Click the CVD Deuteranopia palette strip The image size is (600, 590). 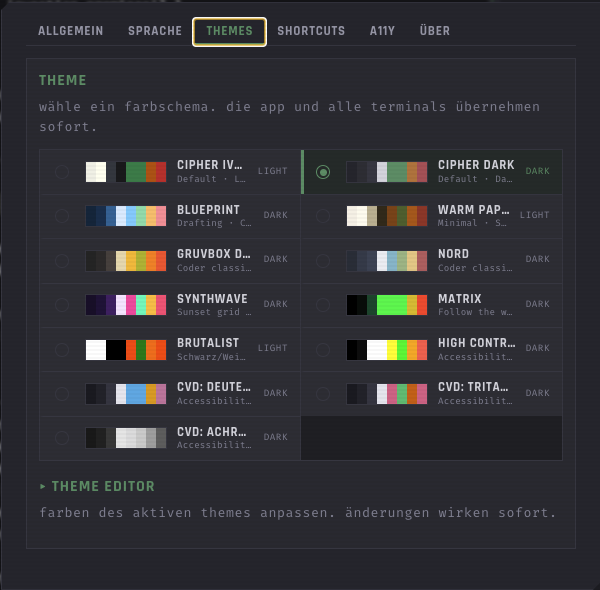tap(126, 393)
